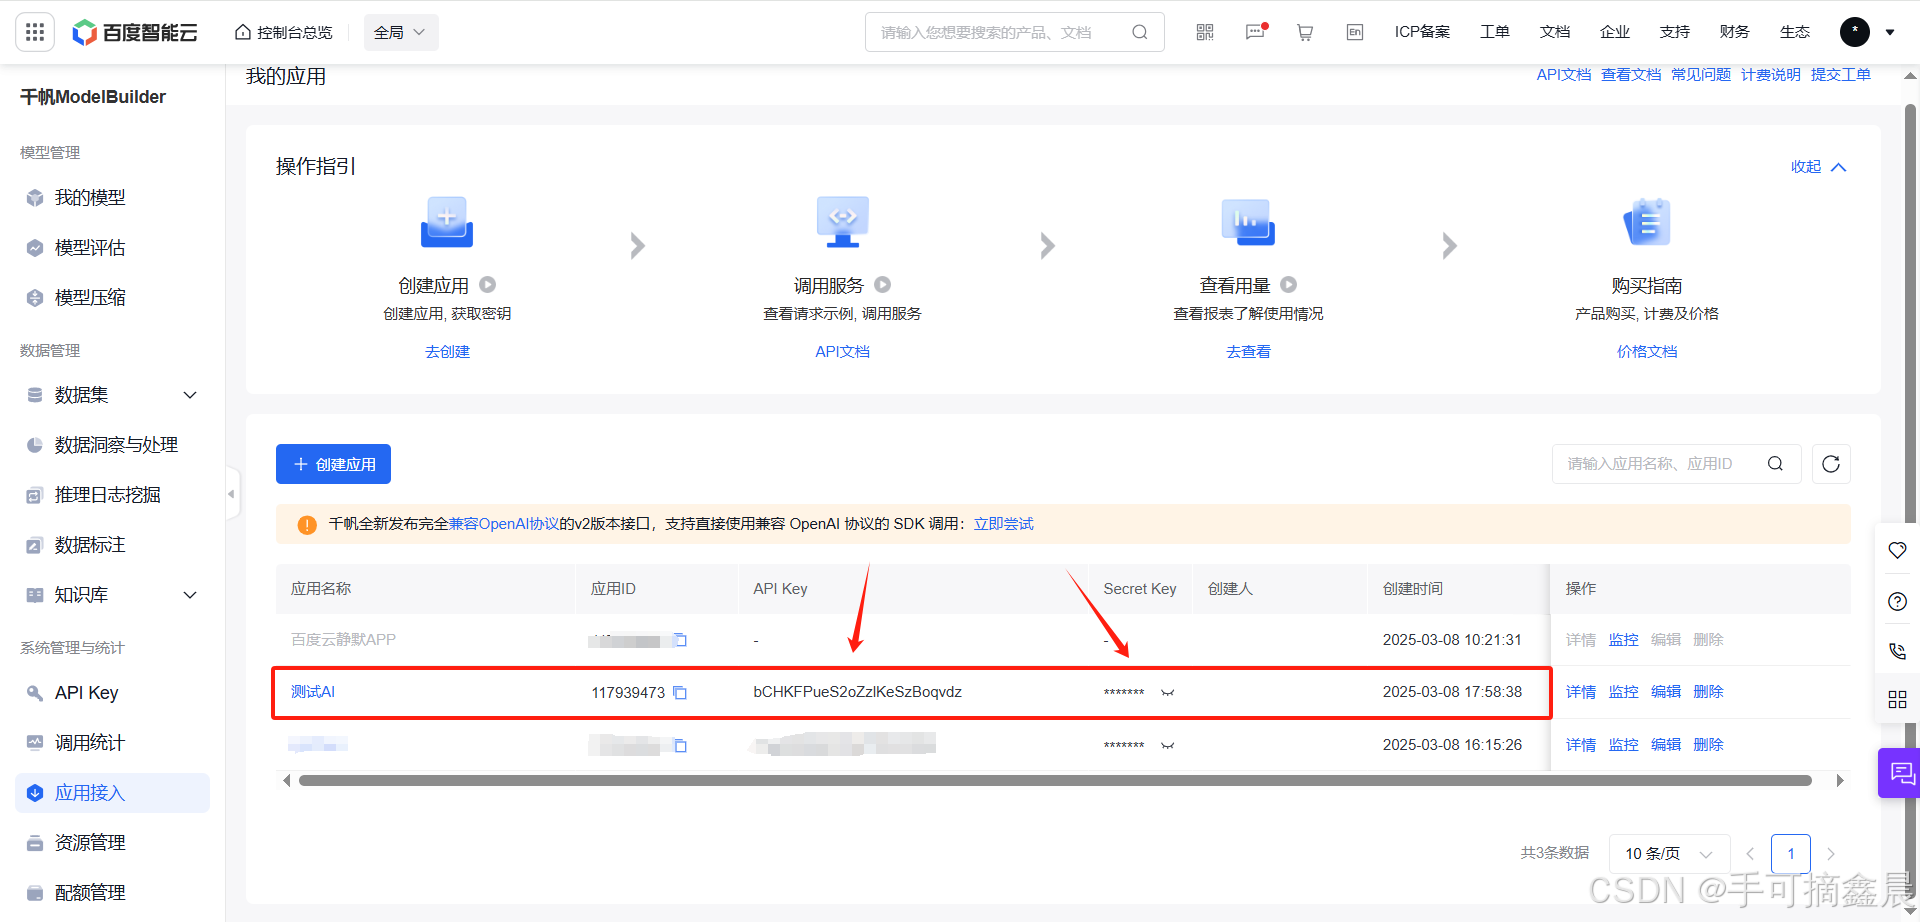Click the table horizontal scrollbar
Viewport: 1920px width, 922px height.
pos(1055,781)
